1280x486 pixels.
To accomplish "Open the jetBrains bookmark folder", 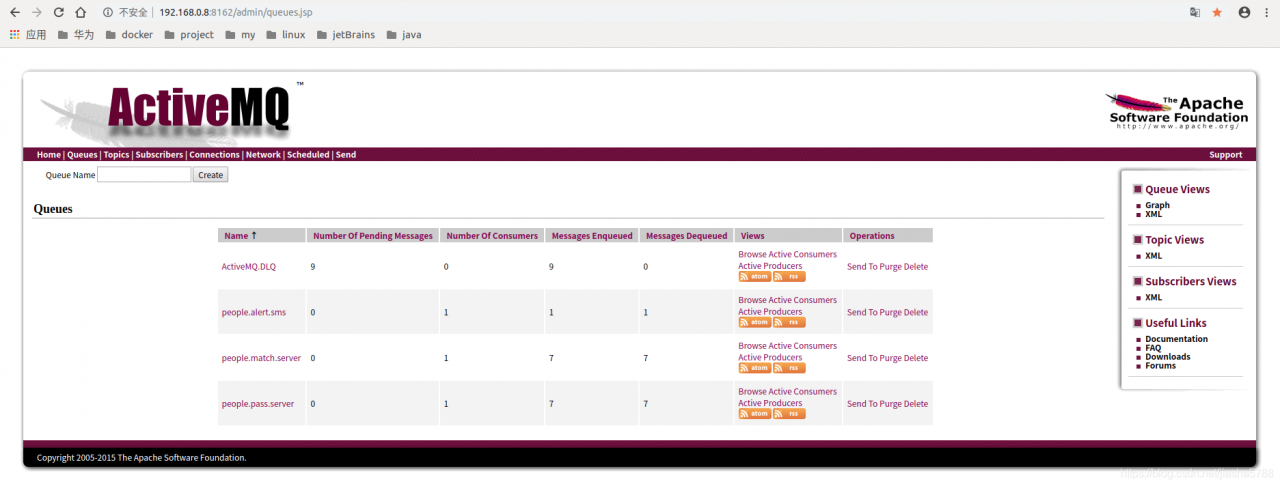I will 345,34.
